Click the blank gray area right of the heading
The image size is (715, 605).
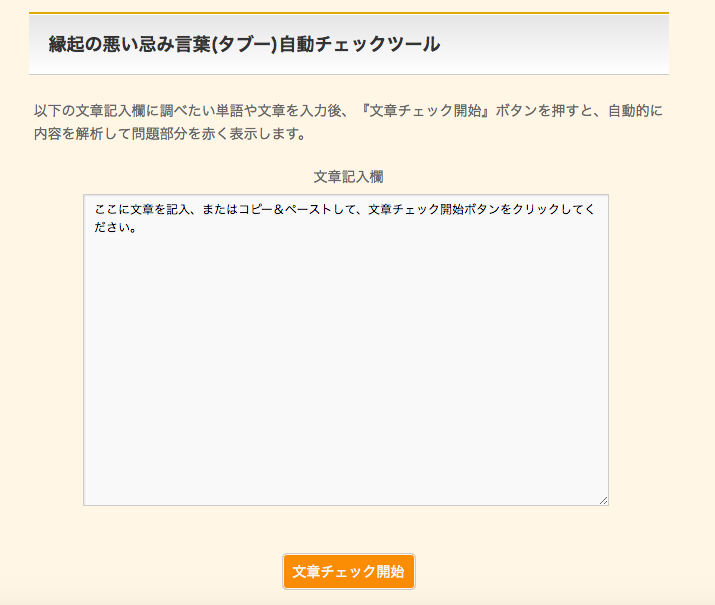[560, 44]
